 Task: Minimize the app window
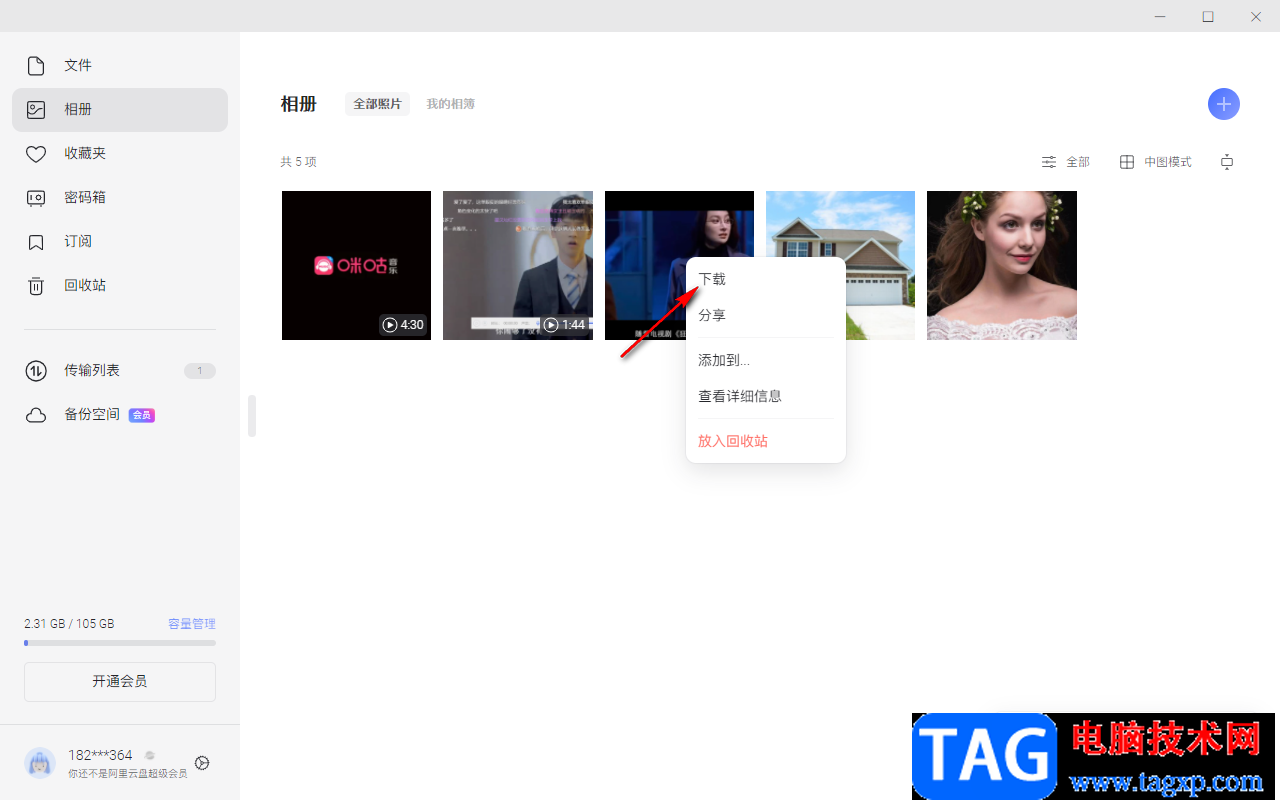(1161, 16)
